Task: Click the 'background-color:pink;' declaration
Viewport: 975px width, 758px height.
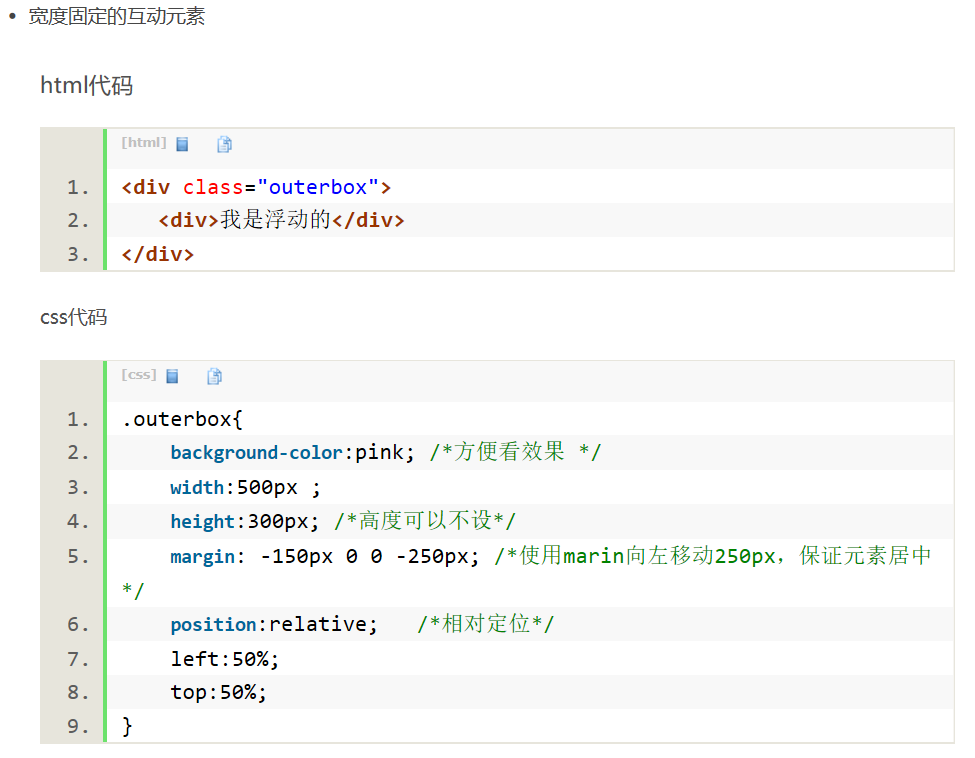Action: click(x=292, y=452)
